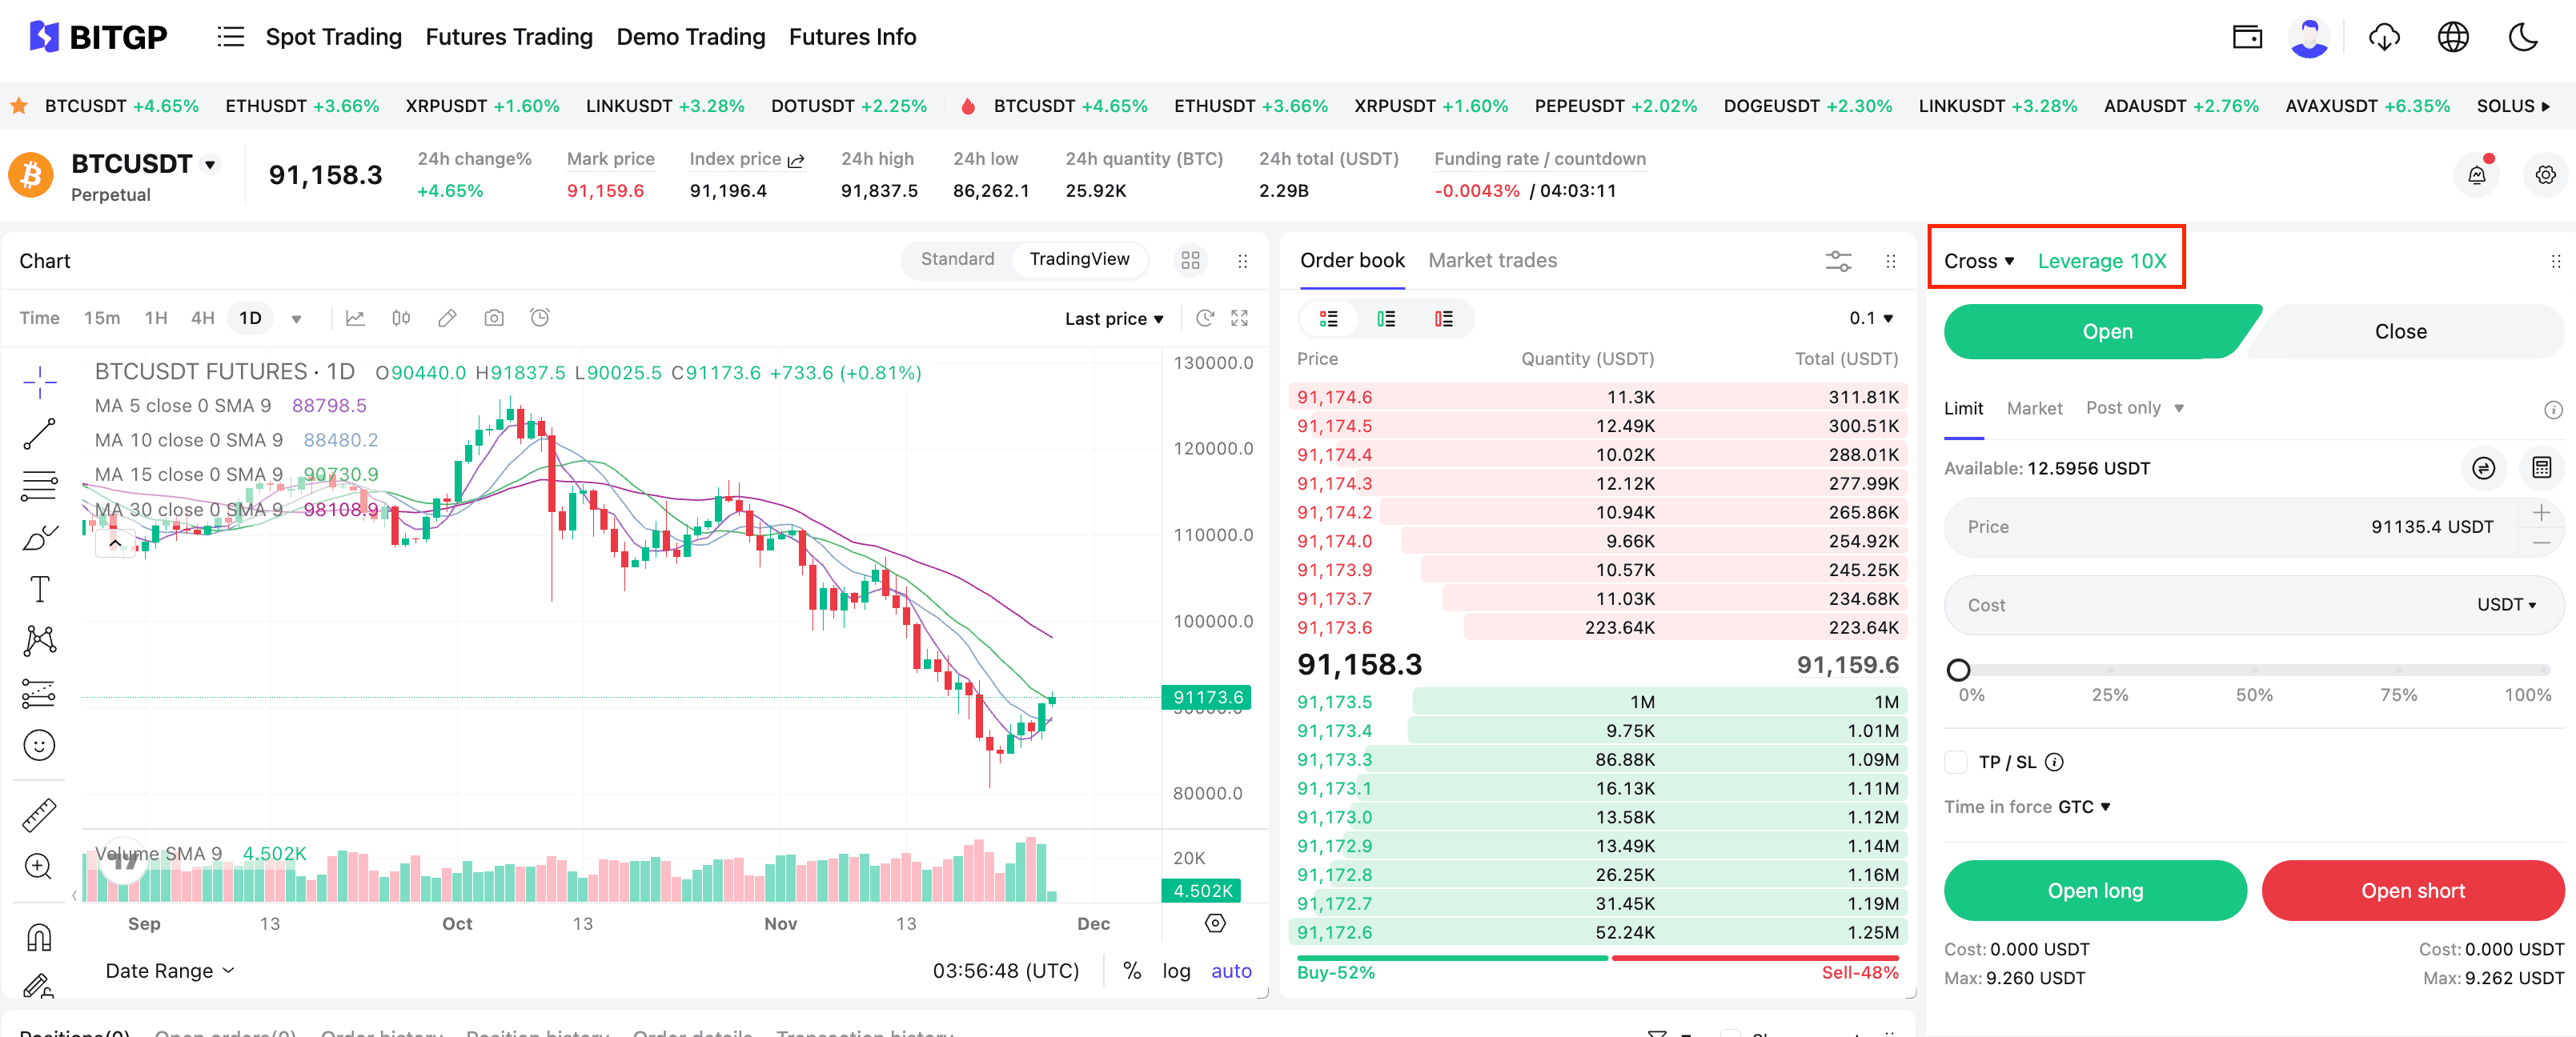Open the order book settings sliders

pos(1838,261)
